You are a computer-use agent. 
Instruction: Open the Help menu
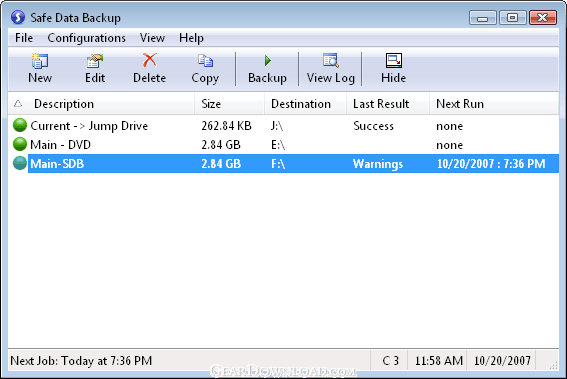click(191, 38)
